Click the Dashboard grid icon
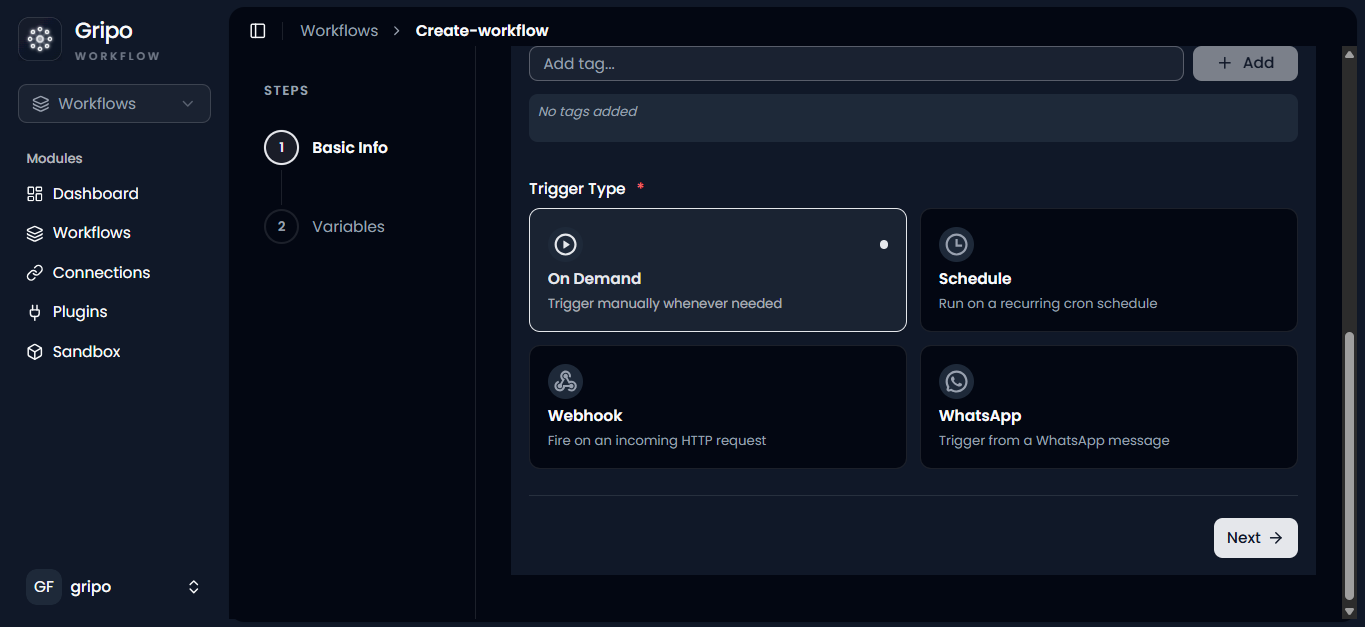The width and height of the screenshot is (1365, 627). [x=35, y=194]
